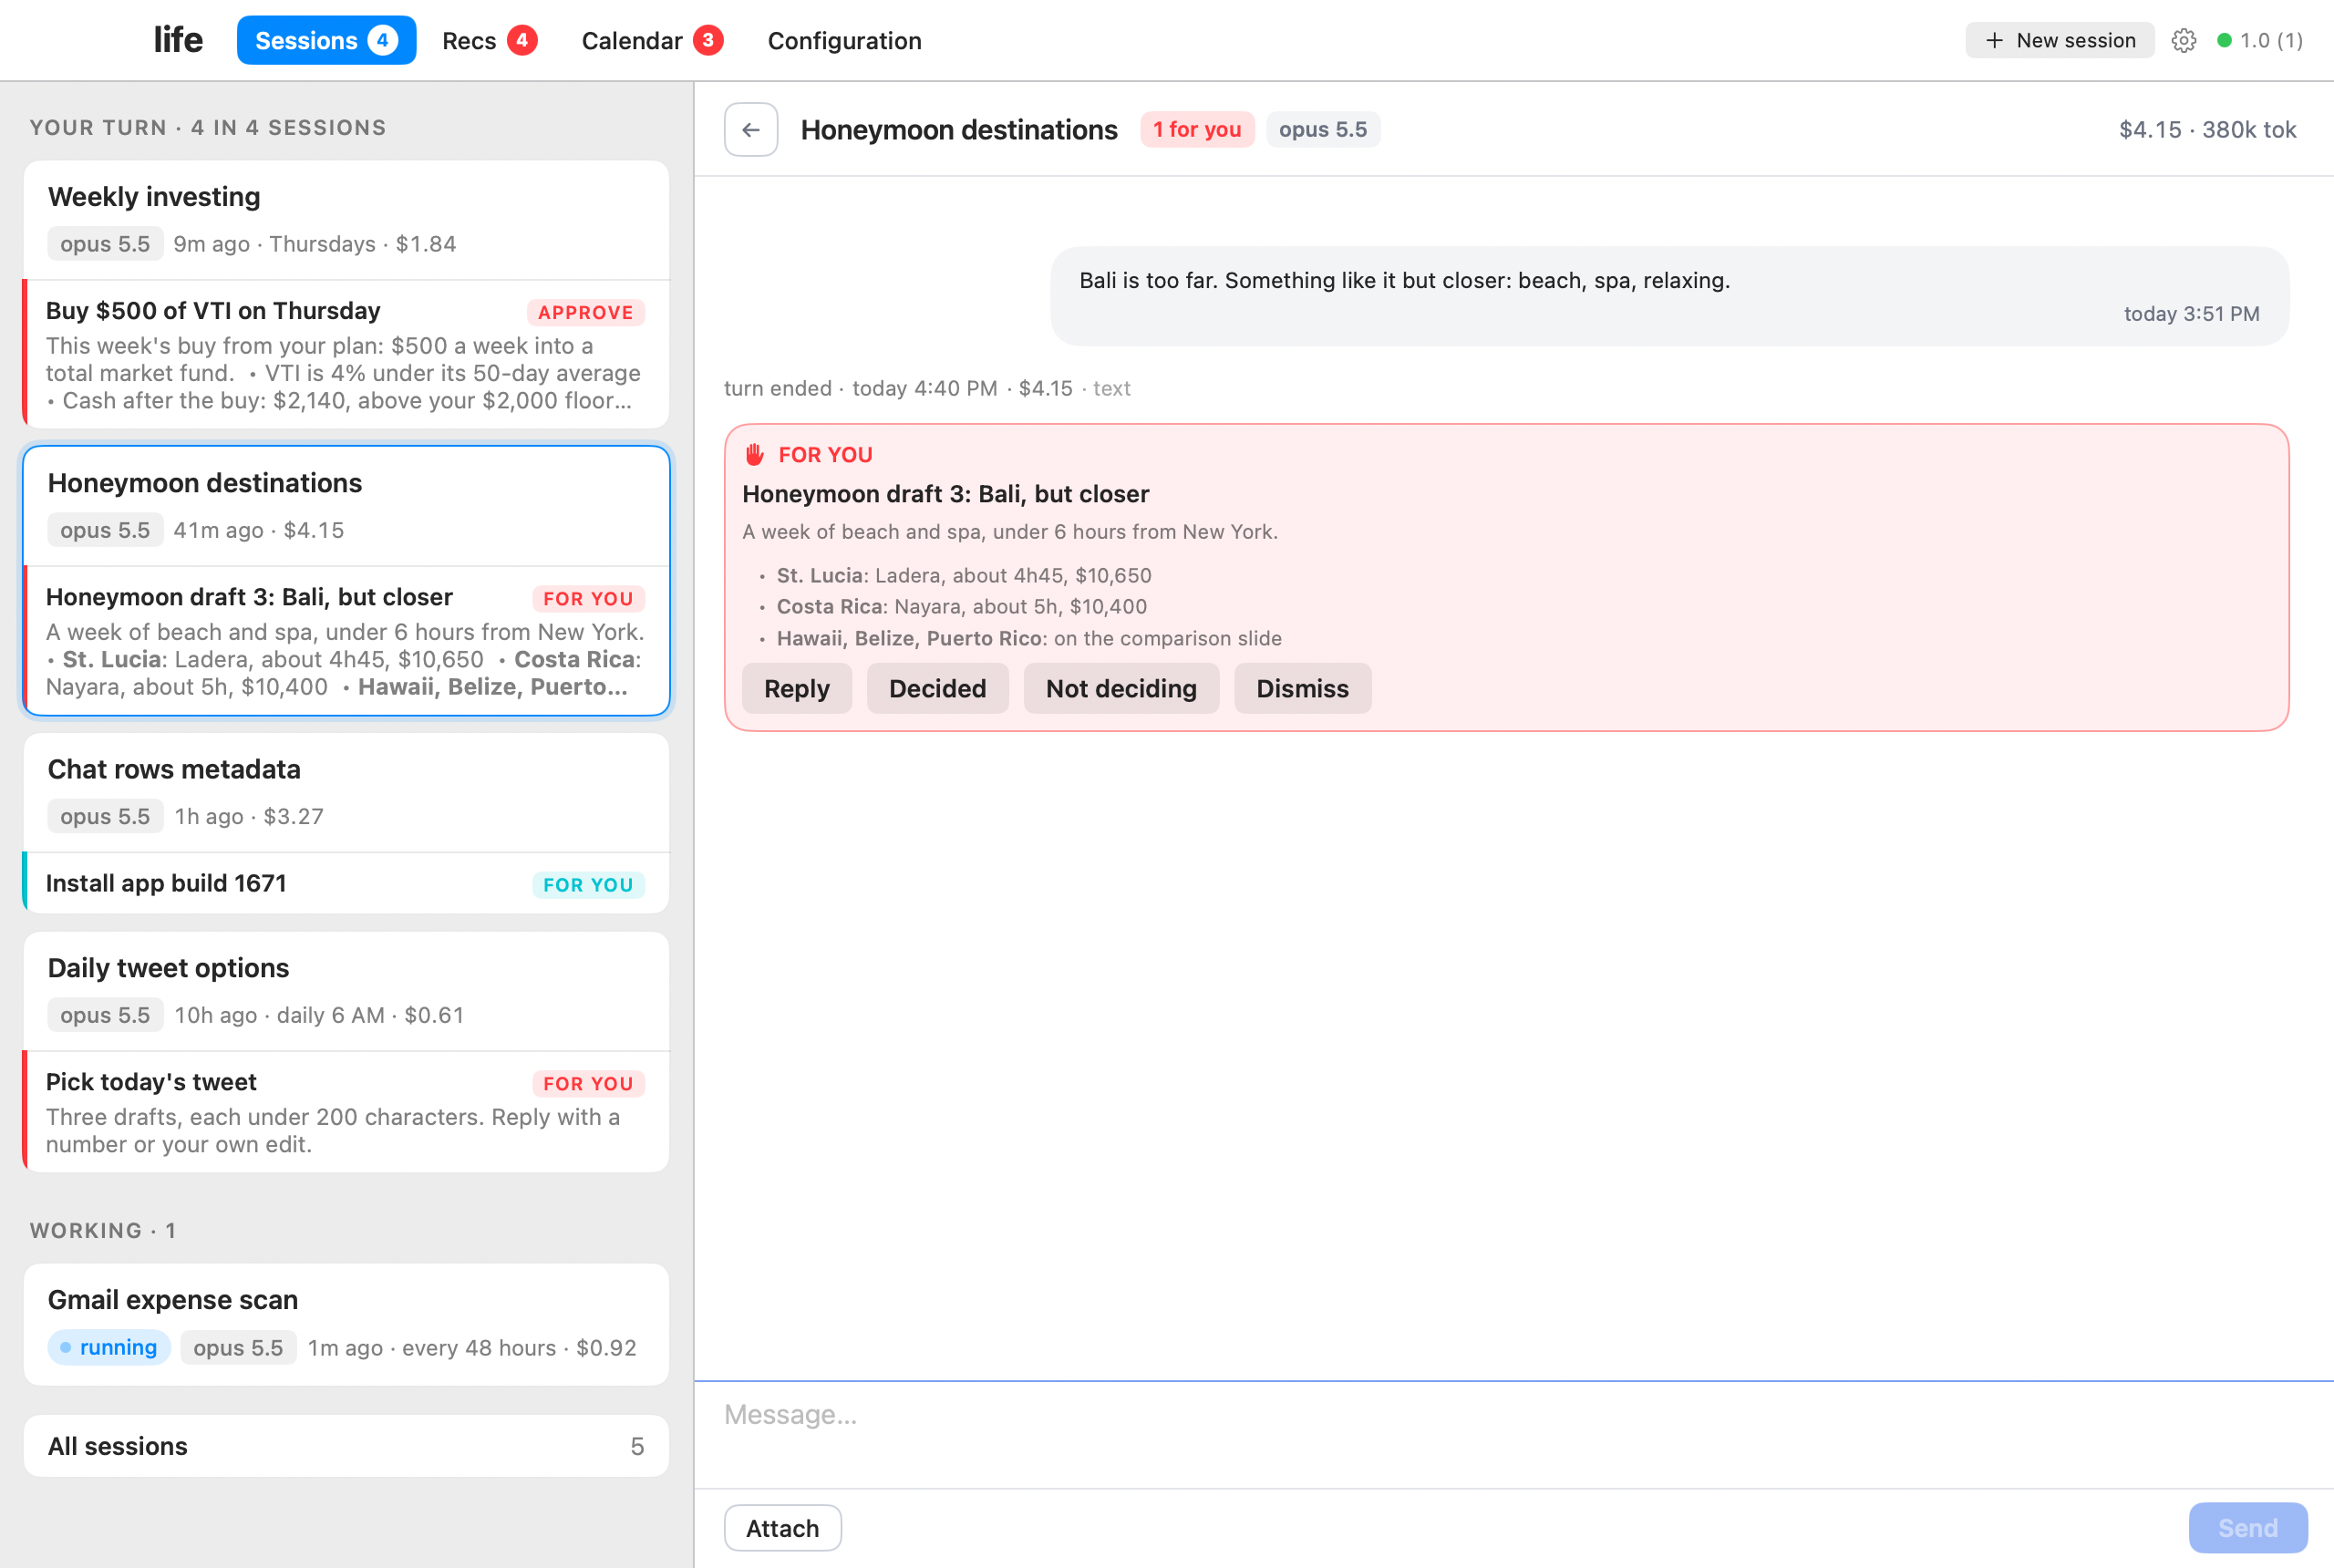Click the Calendar count badge 3
The image size is (2334, 1568).
point(708,41)
